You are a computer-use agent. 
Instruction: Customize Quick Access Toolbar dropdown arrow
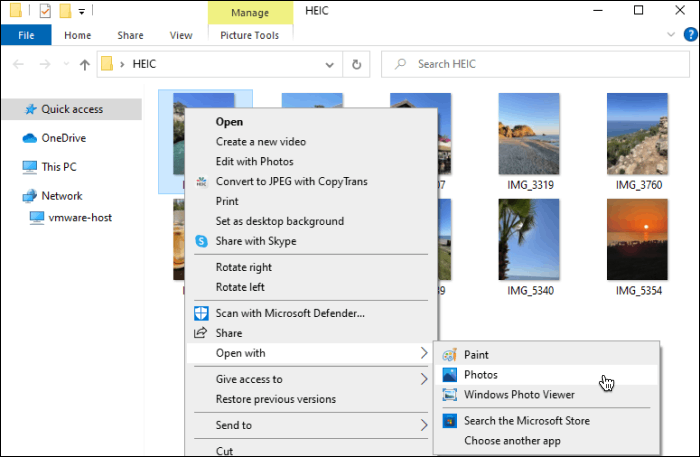(x=82, y=12)
